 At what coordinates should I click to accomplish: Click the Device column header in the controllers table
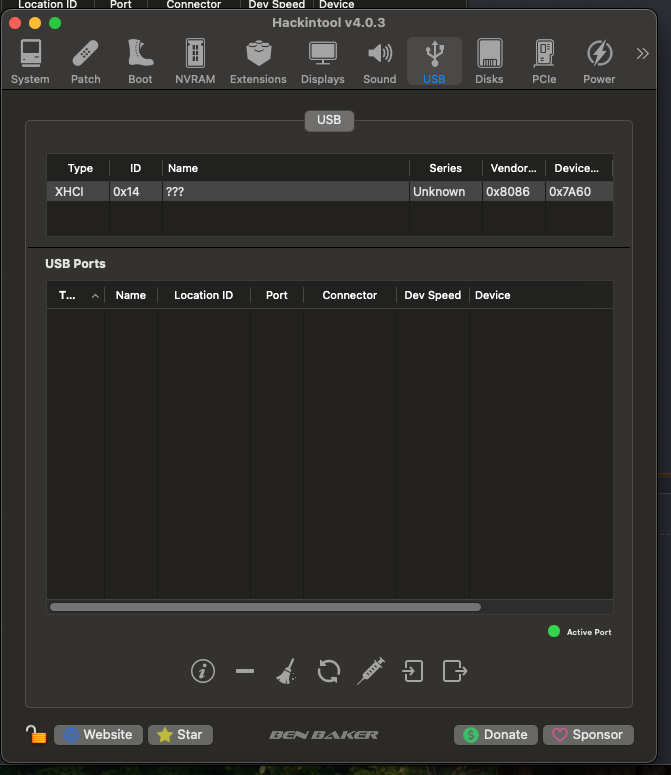579,168
